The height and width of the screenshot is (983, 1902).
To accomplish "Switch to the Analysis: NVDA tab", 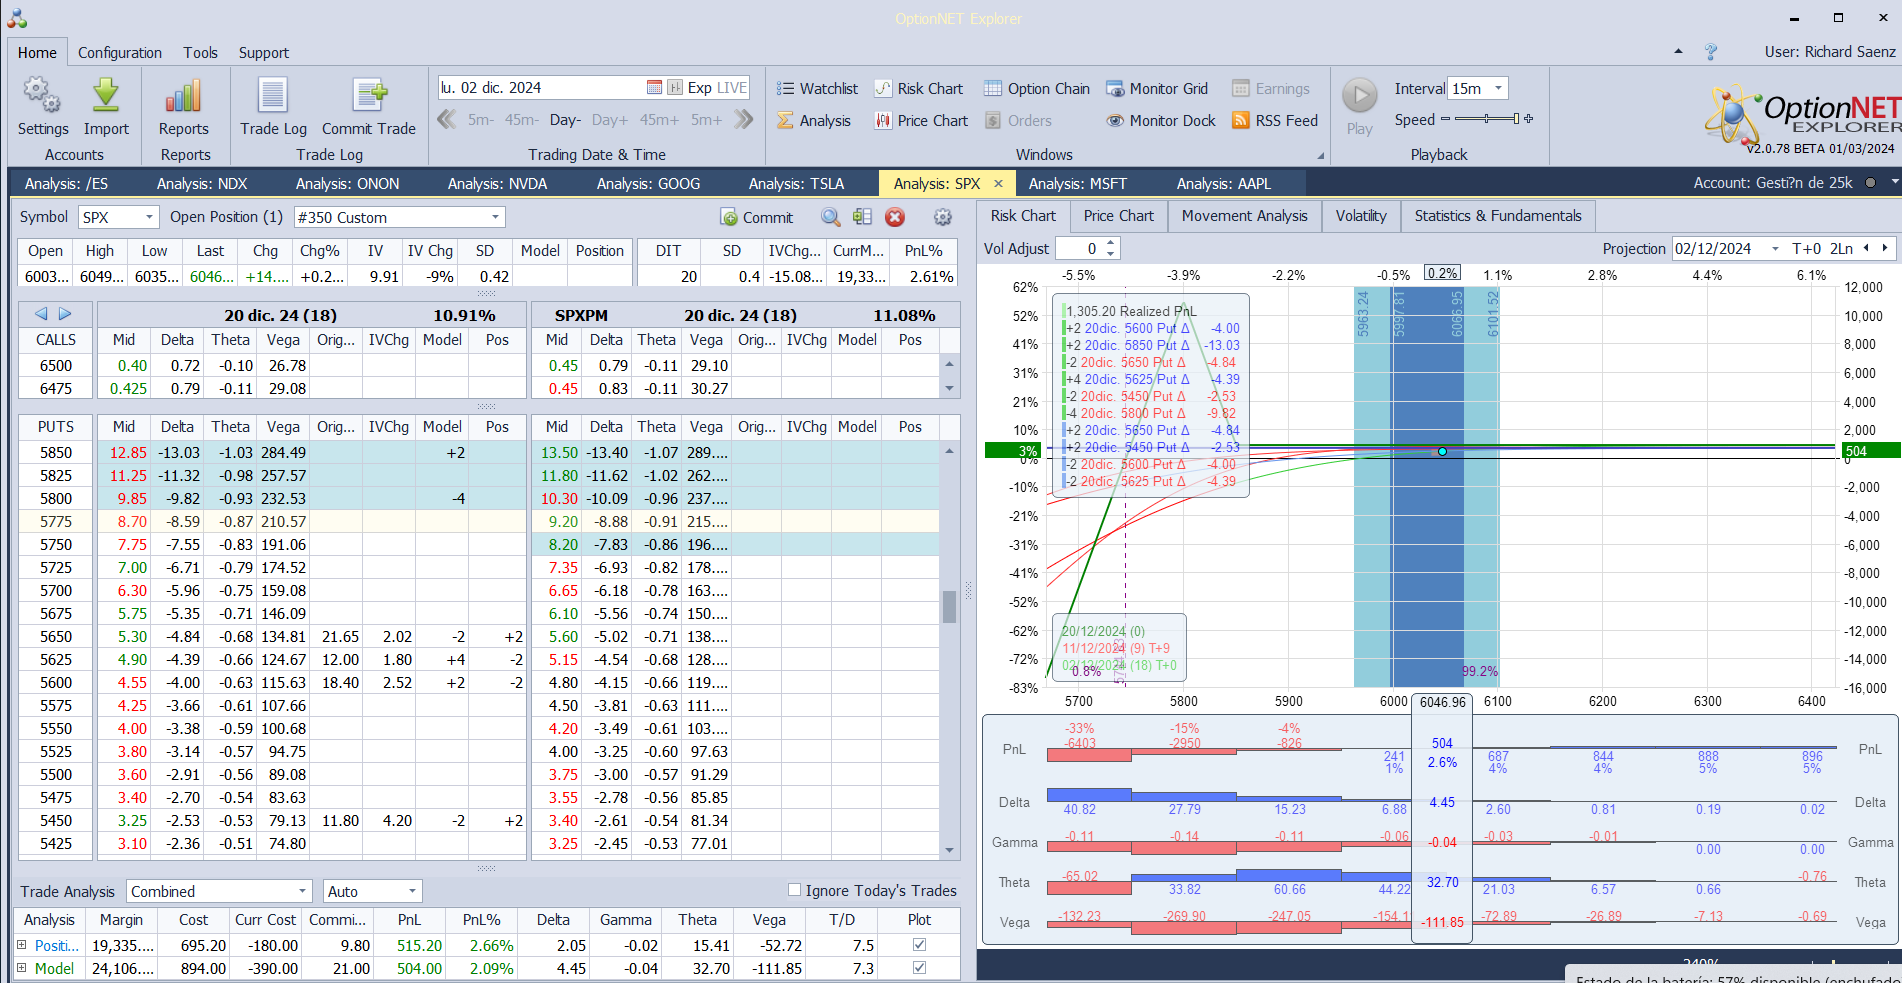I will click(x=497, y=184).
